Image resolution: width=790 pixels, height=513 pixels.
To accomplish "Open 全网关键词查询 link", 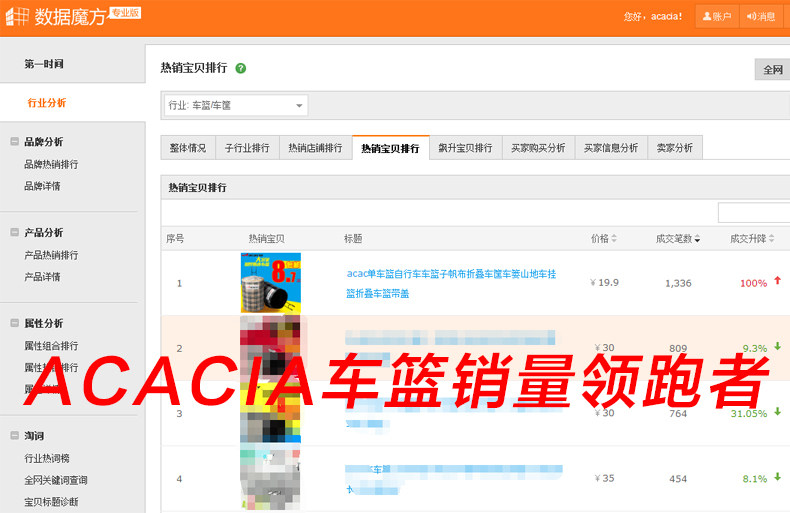I will click(56, 480).
